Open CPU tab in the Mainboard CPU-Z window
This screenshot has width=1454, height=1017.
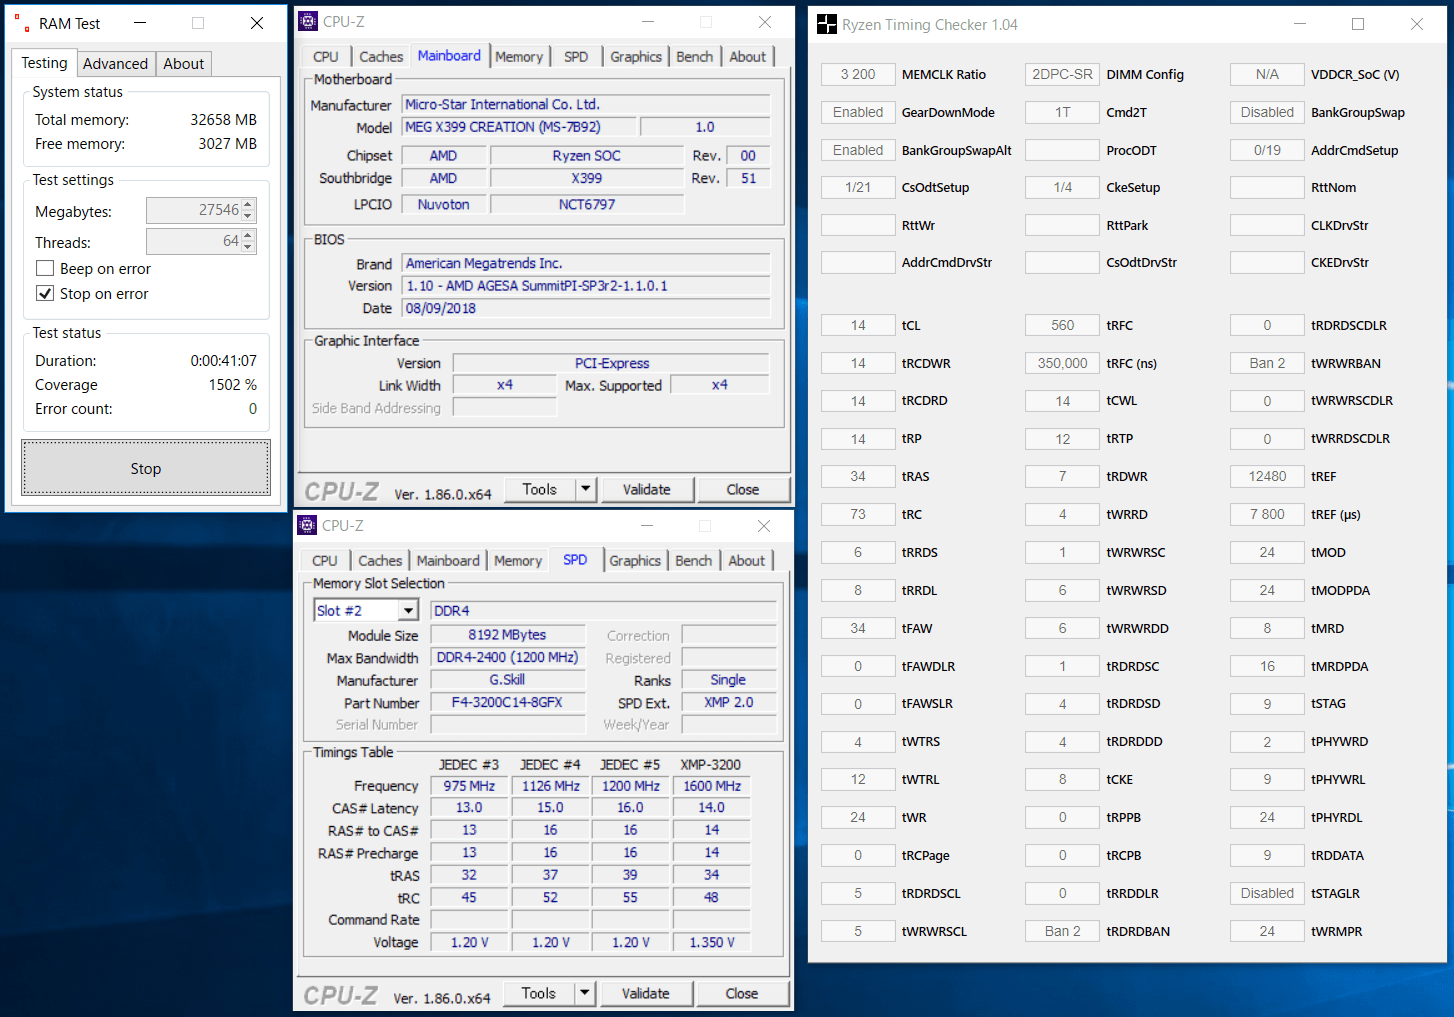pyautogui.click(x=326, y=57)
